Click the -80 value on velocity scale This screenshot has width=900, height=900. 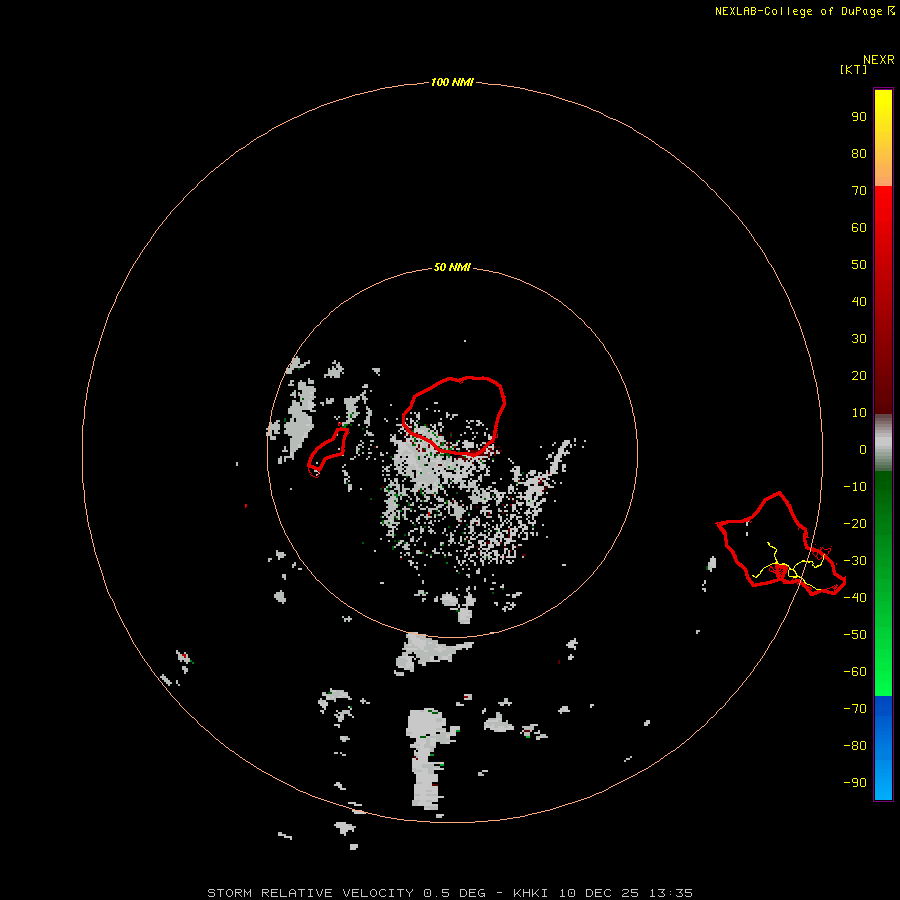(x=855, y=746)
